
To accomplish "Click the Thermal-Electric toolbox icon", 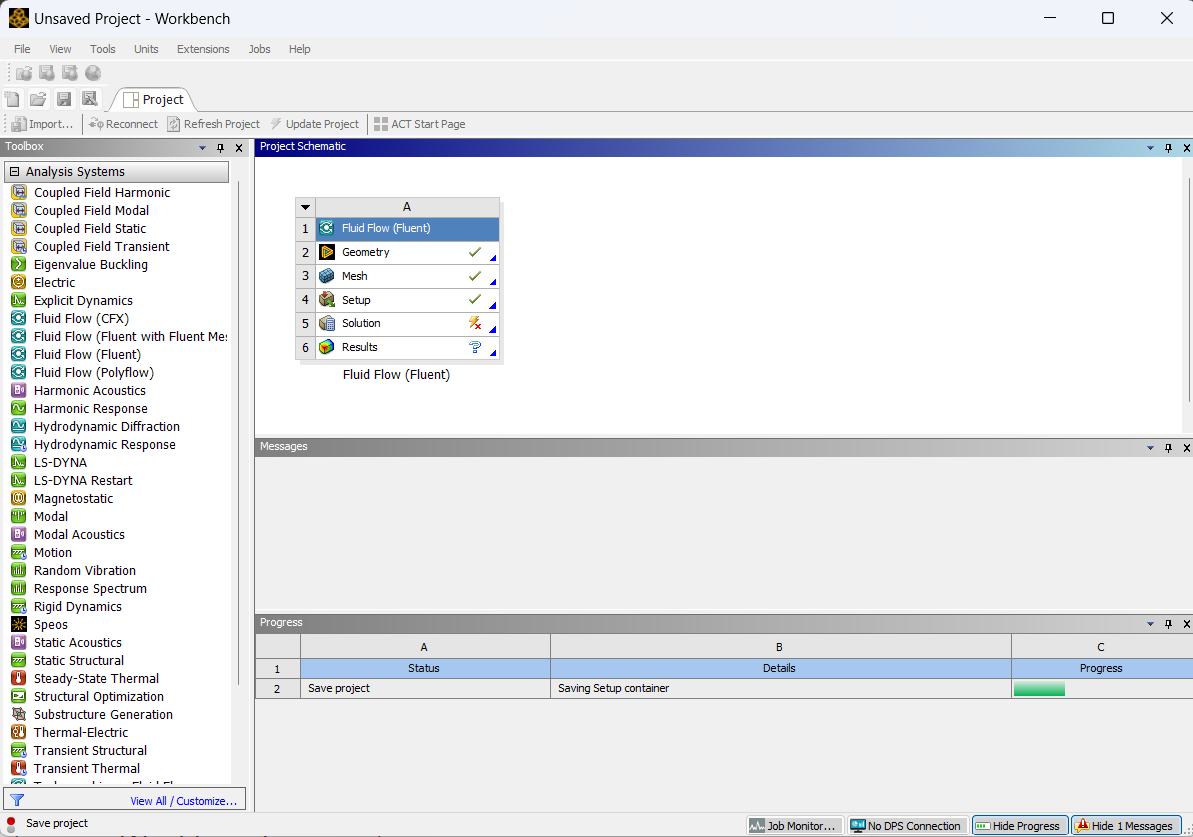I will coord(19,732).
